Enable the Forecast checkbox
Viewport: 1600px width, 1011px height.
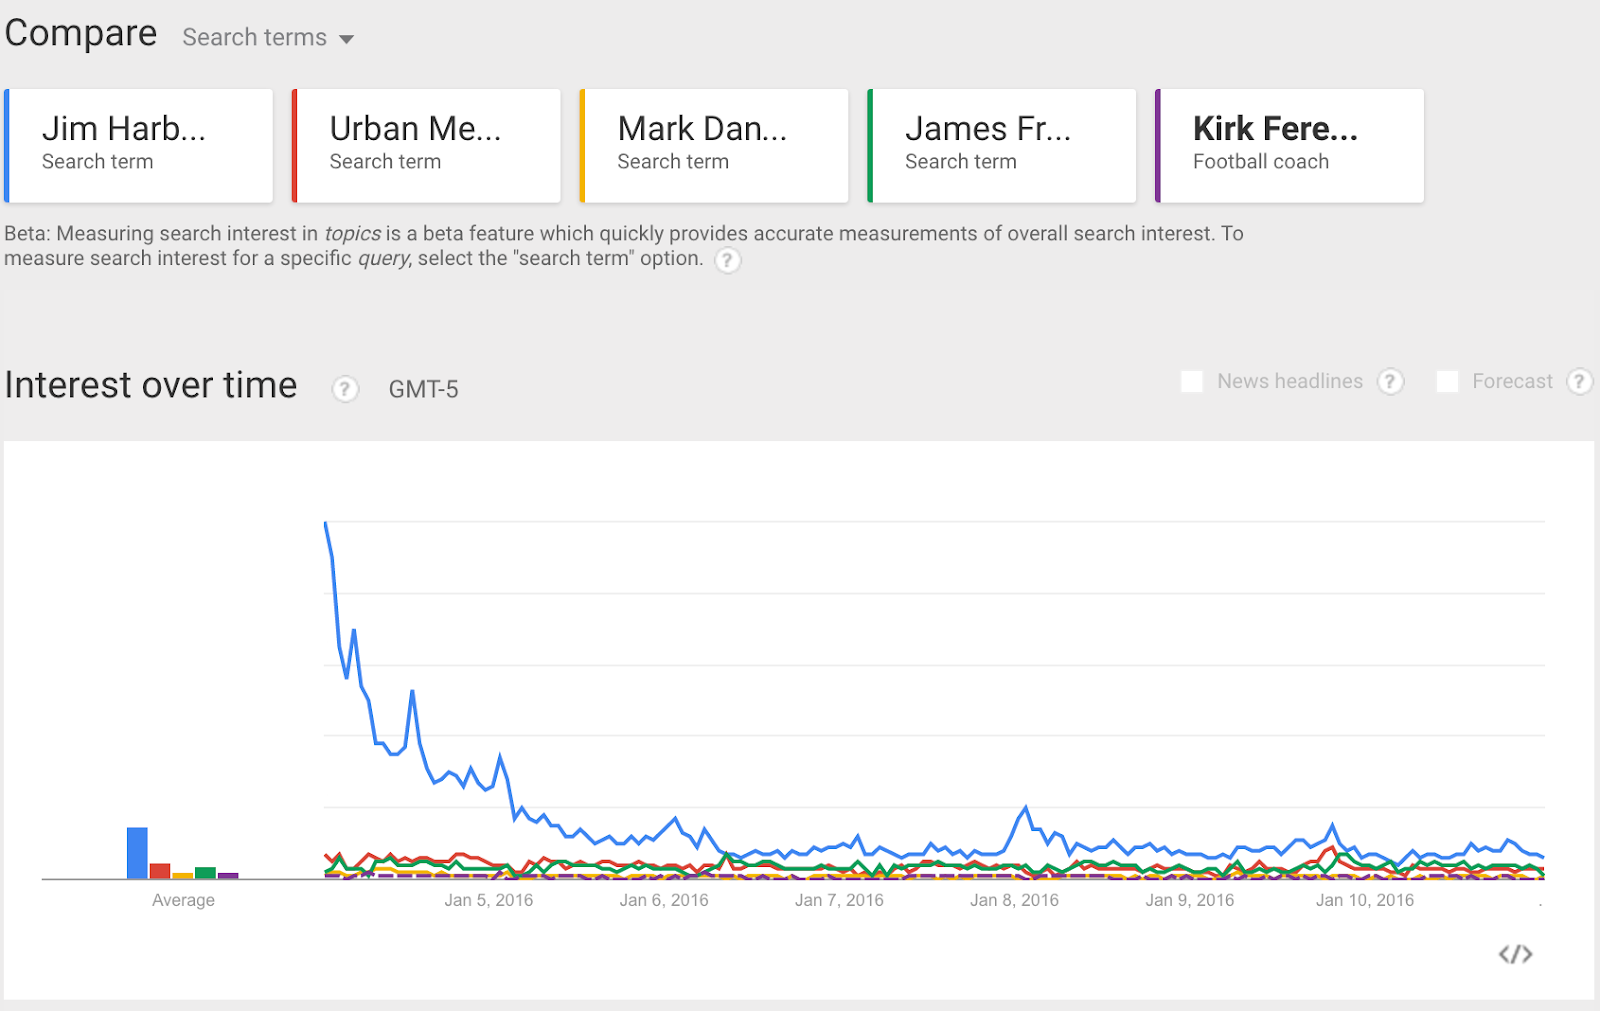1447,381
